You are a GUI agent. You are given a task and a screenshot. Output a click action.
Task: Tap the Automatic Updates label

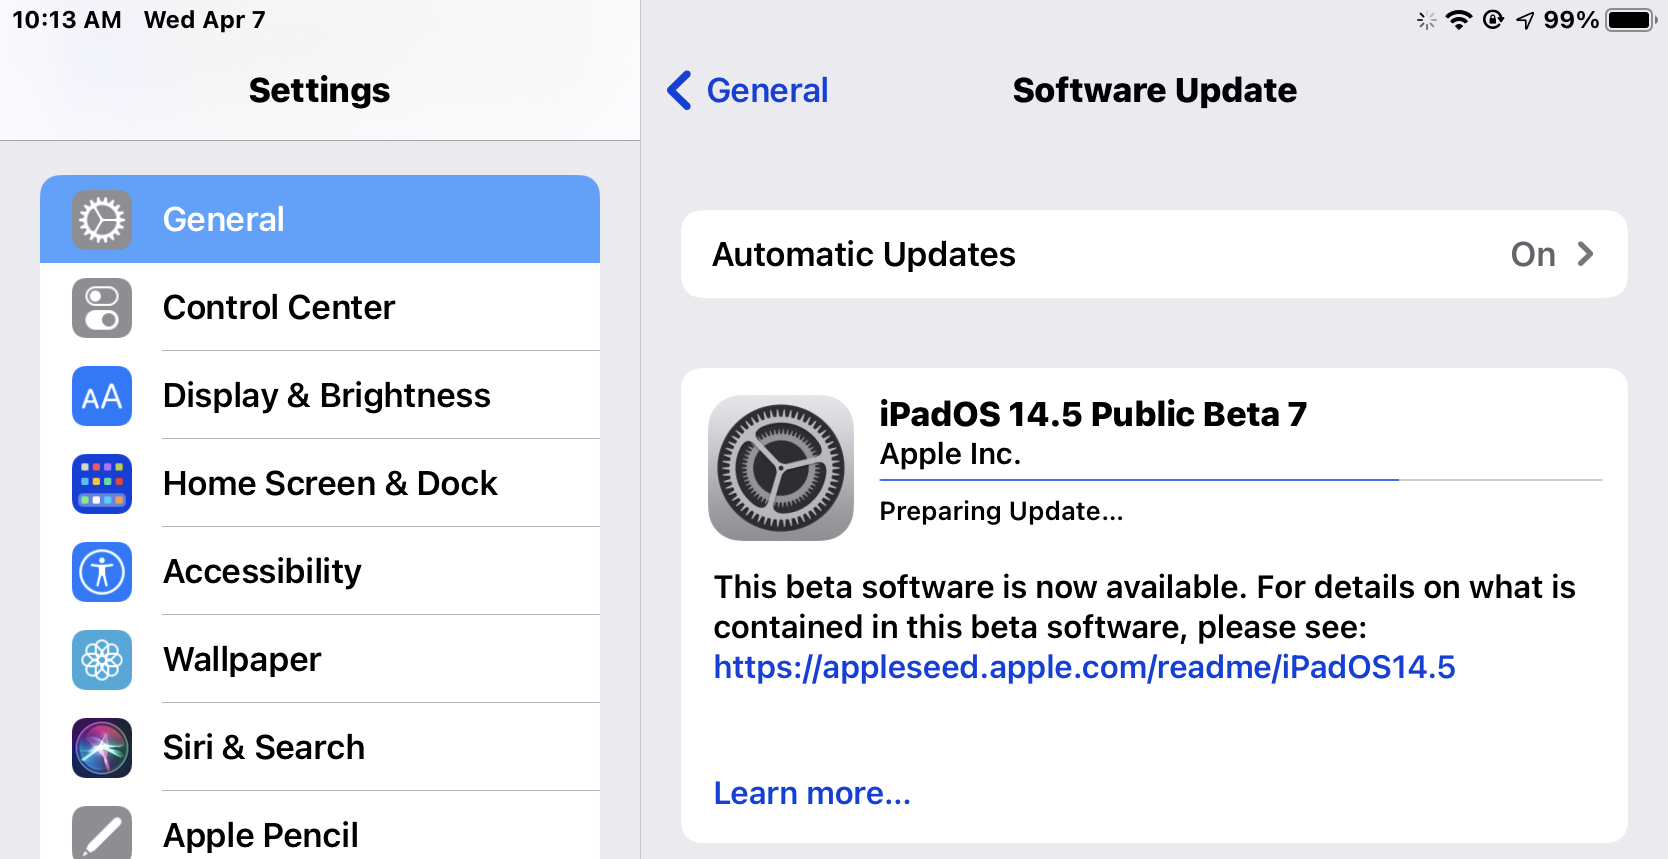click(x=864, y=254)
